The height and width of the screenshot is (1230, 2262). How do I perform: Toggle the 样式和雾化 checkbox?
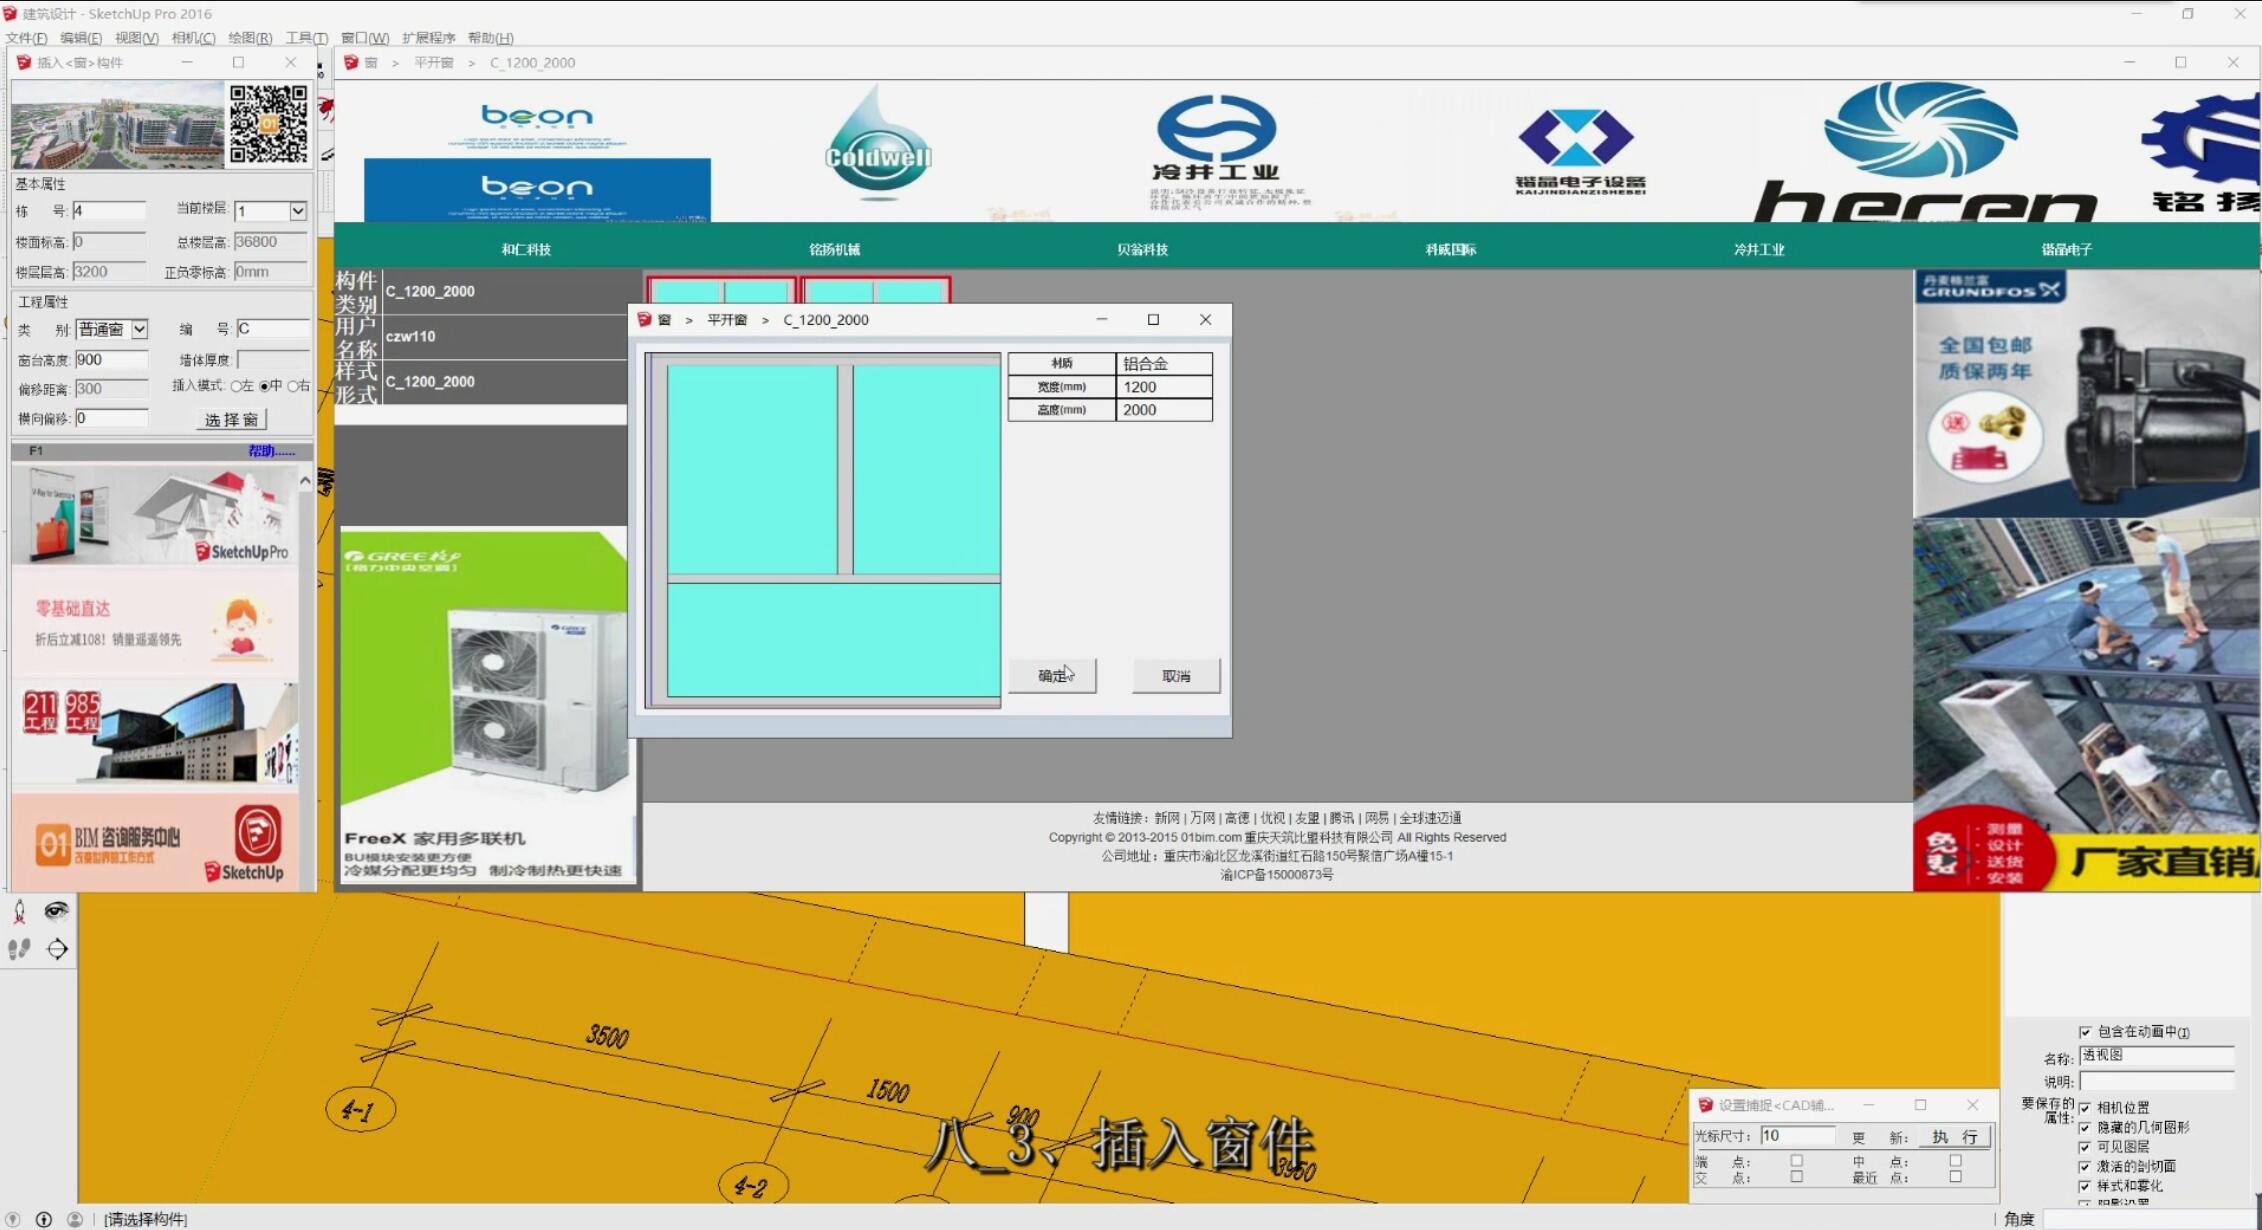click(x=2085, y=1186)
